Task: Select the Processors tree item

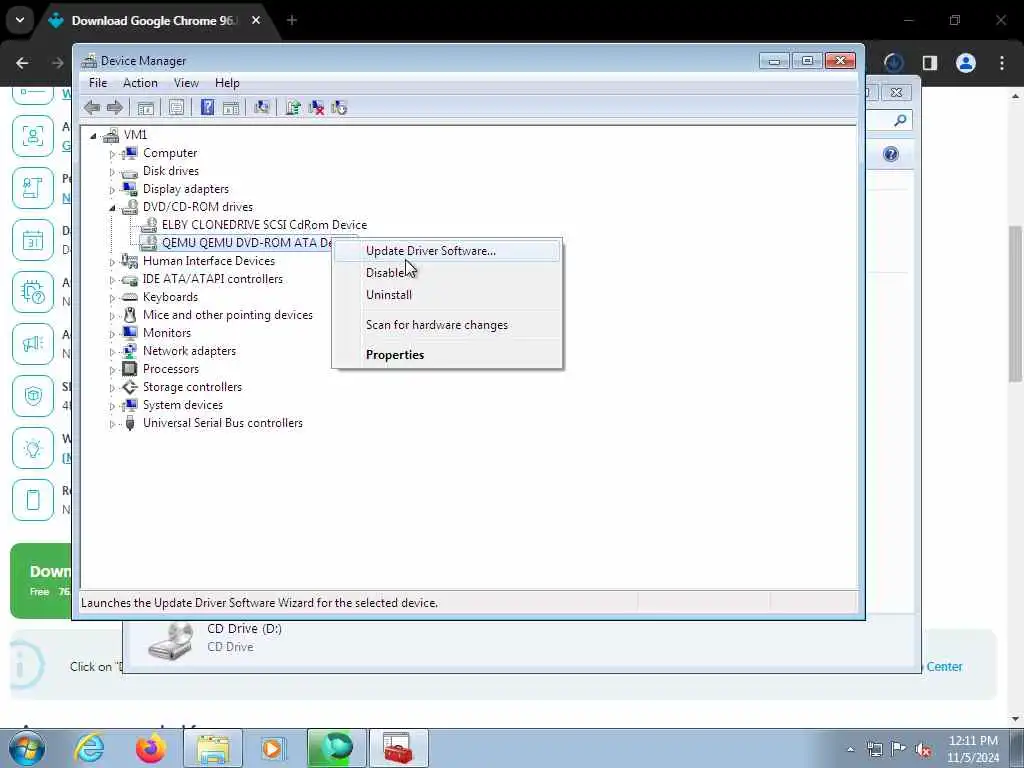Action: tap(170, 369)
